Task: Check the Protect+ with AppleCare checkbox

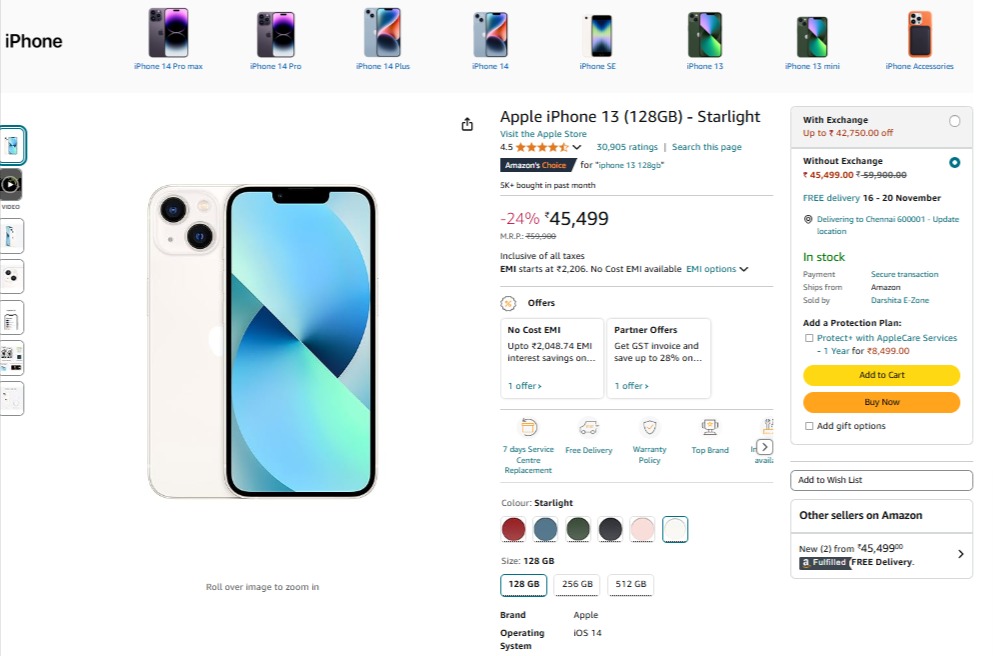Action: [809, 338]
